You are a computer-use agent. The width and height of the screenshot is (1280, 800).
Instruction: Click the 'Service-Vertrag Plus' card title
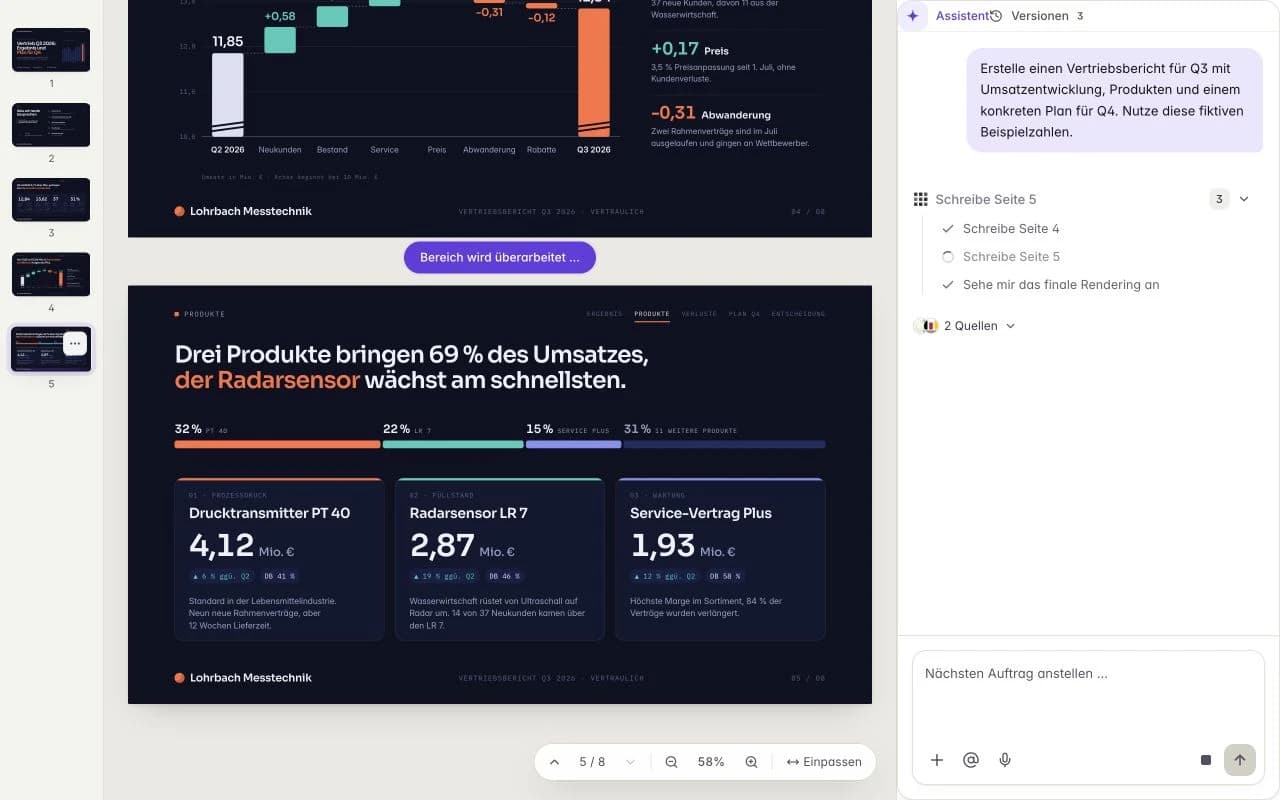(x=701, y=513)
